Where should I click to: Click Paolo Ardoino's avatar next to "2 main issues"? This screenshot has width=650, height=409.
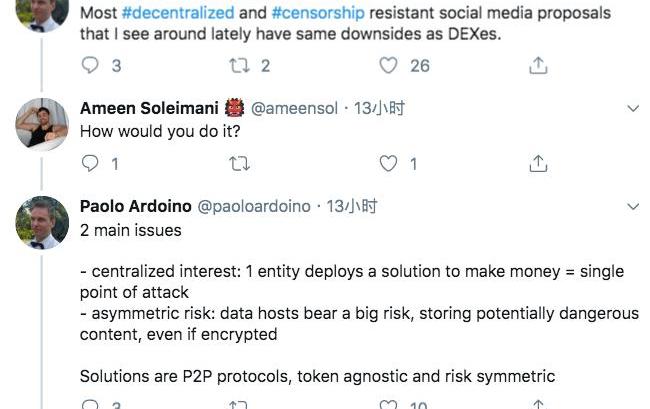[42, 222]
